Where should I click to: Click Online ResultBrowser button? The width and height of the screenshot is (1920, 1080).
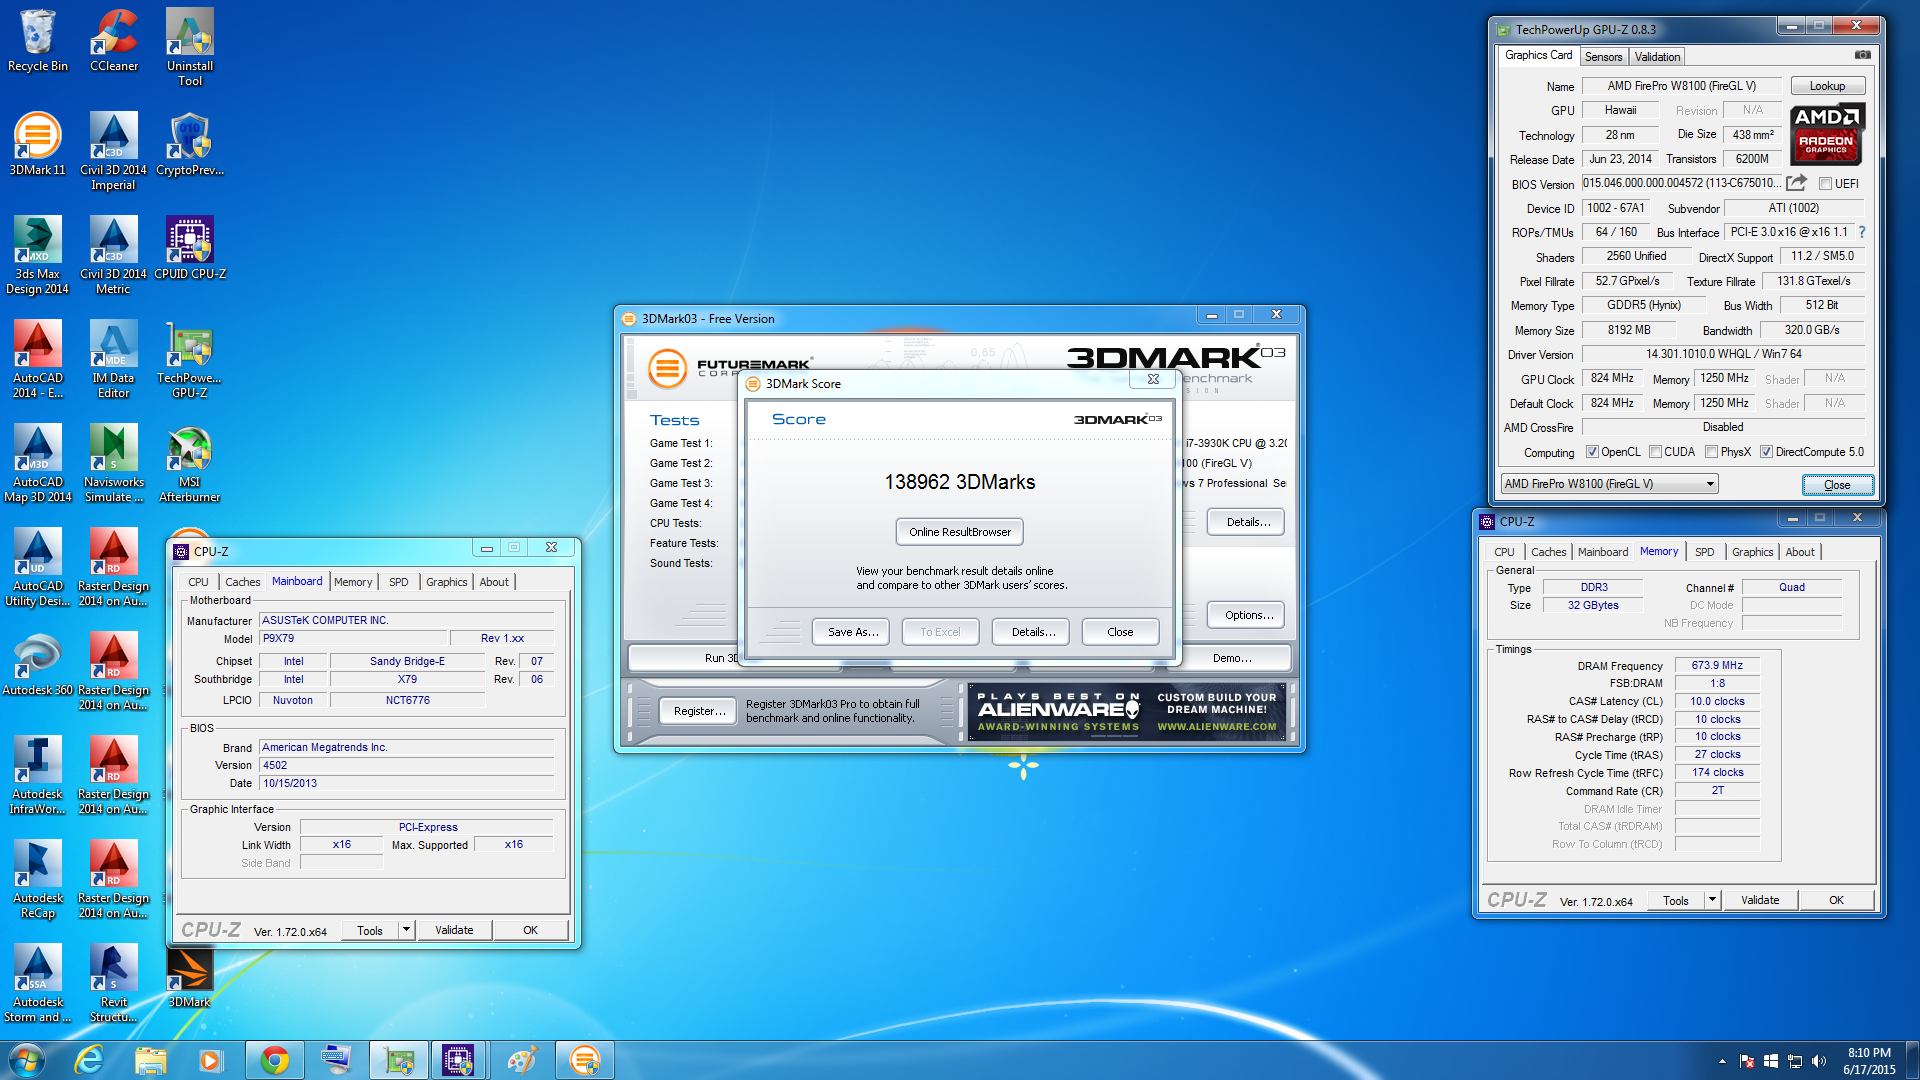click(959, 532)
